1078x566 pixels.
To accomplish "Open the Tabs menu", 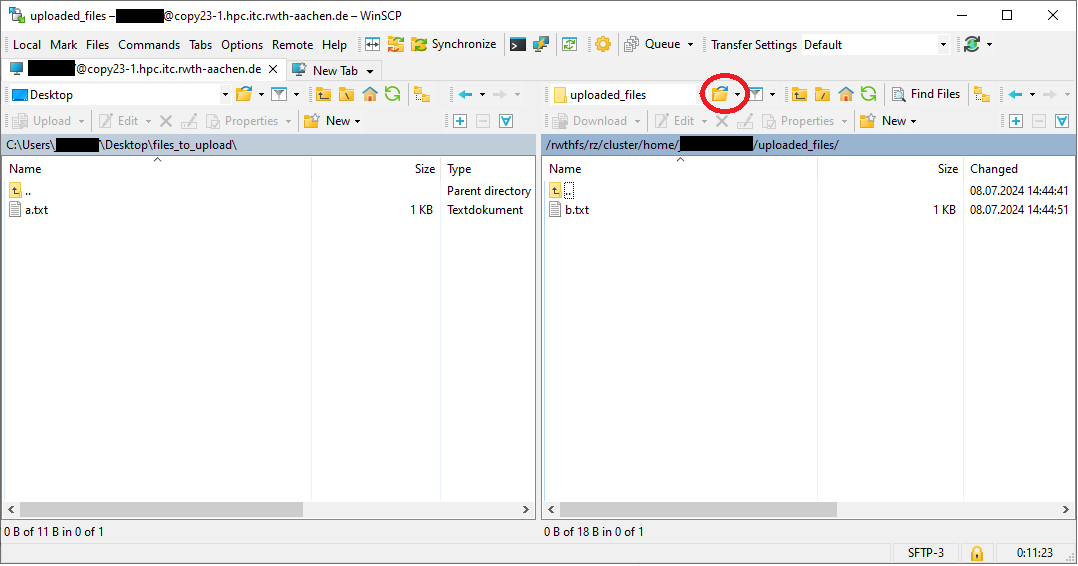I will point(200,45).
